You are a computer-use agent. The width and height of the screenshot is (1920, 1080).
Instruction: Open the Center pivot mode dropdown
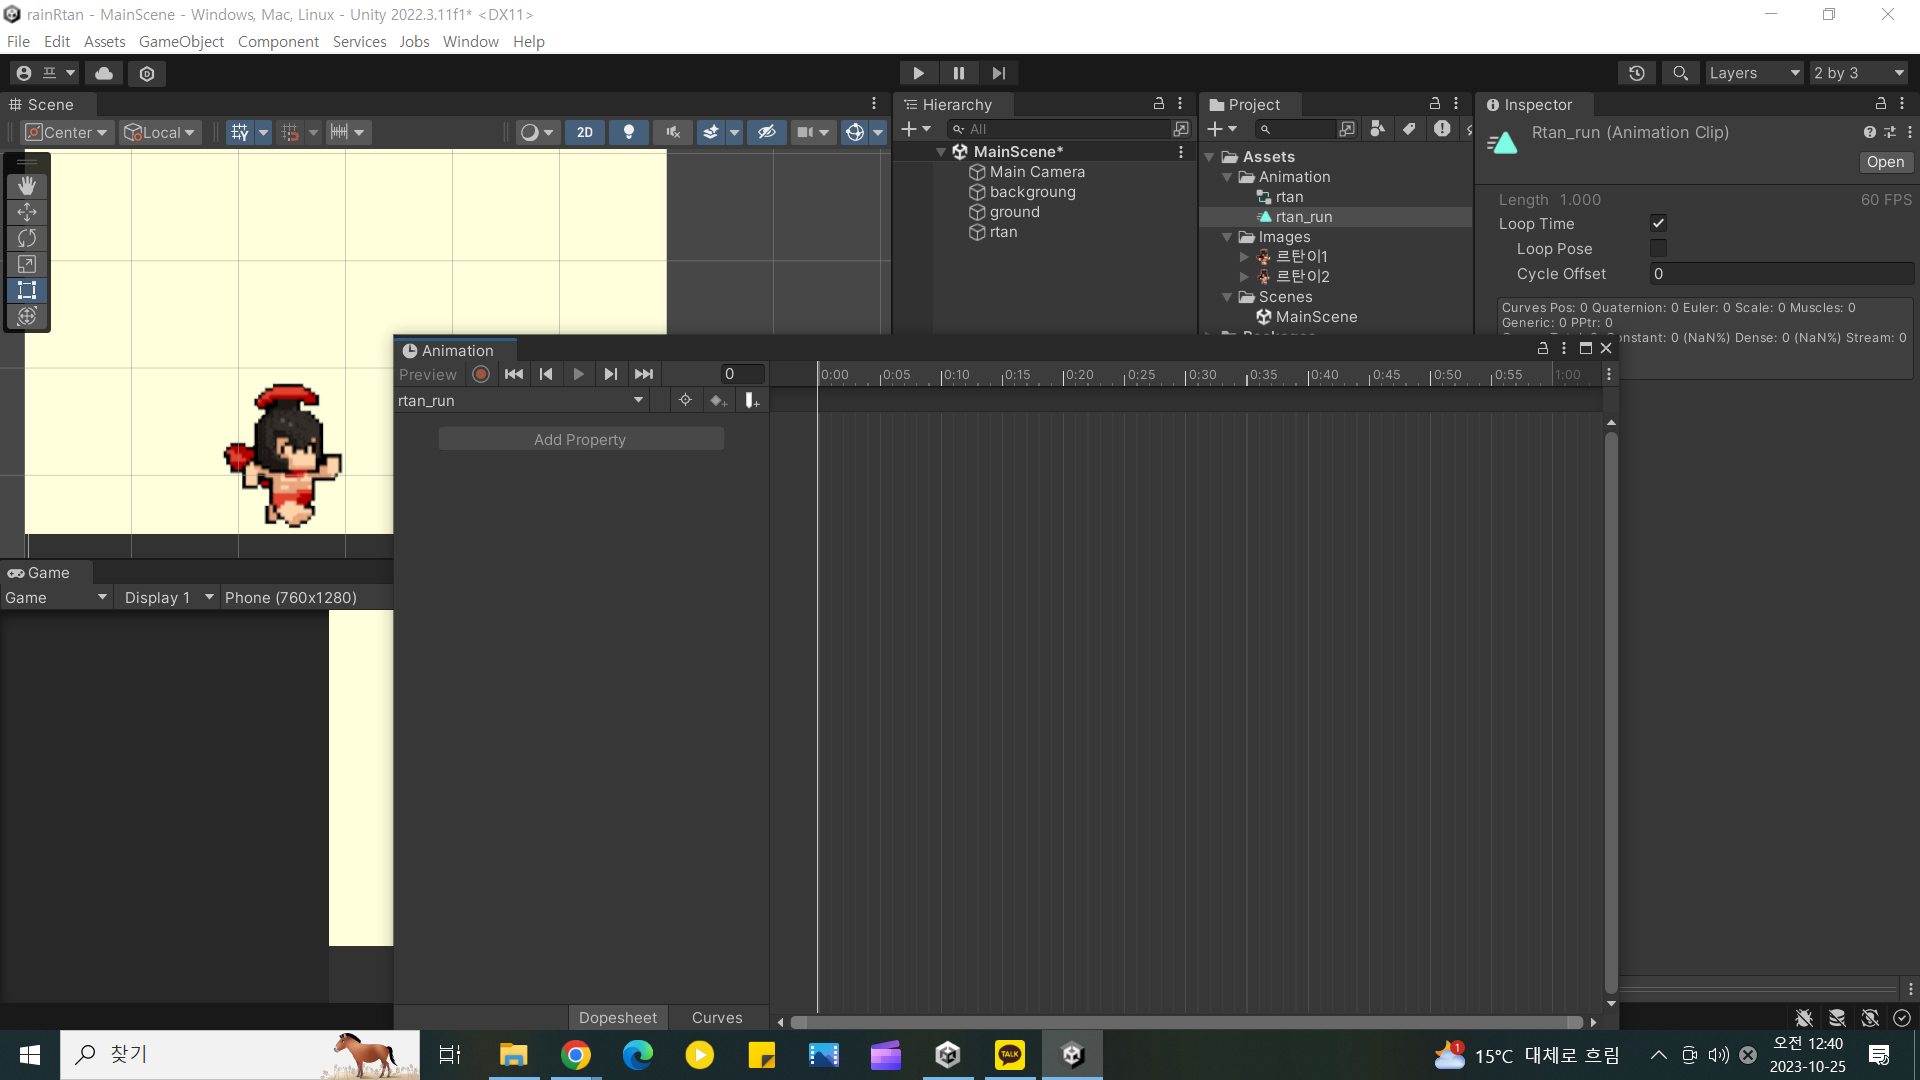pos(67,132)
